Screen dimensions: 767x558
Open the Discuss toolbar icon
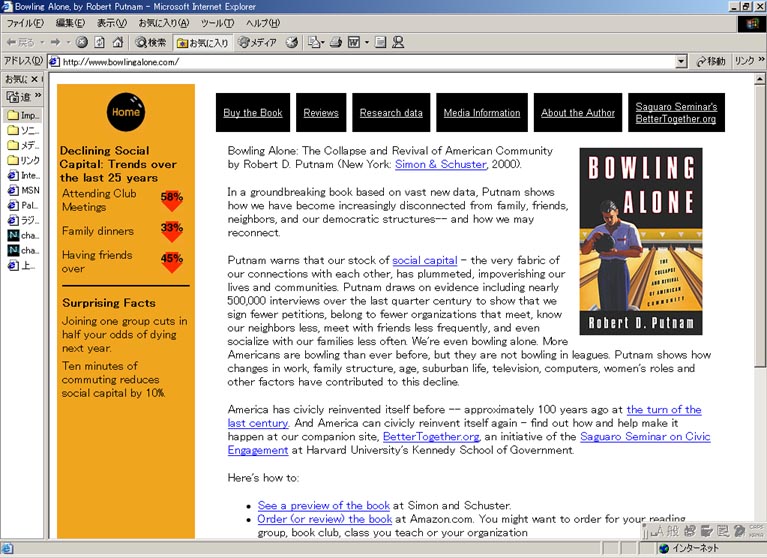point(381,43)
